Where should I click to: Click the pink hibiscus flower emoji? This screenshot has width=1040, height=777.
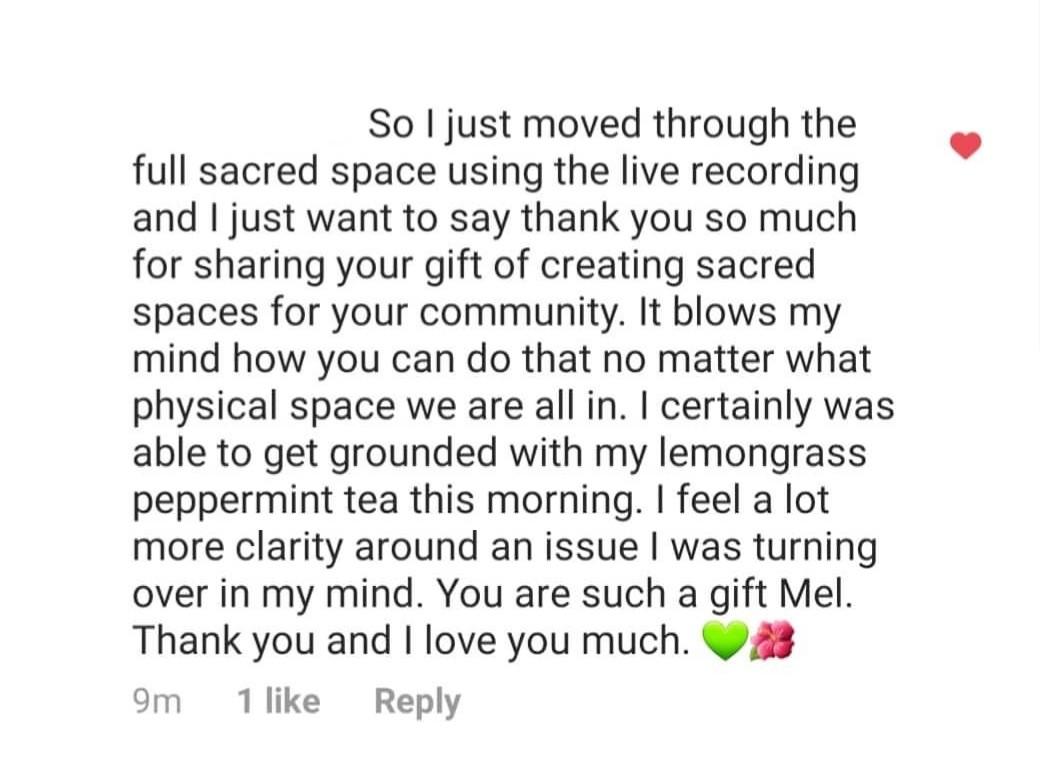771,641
